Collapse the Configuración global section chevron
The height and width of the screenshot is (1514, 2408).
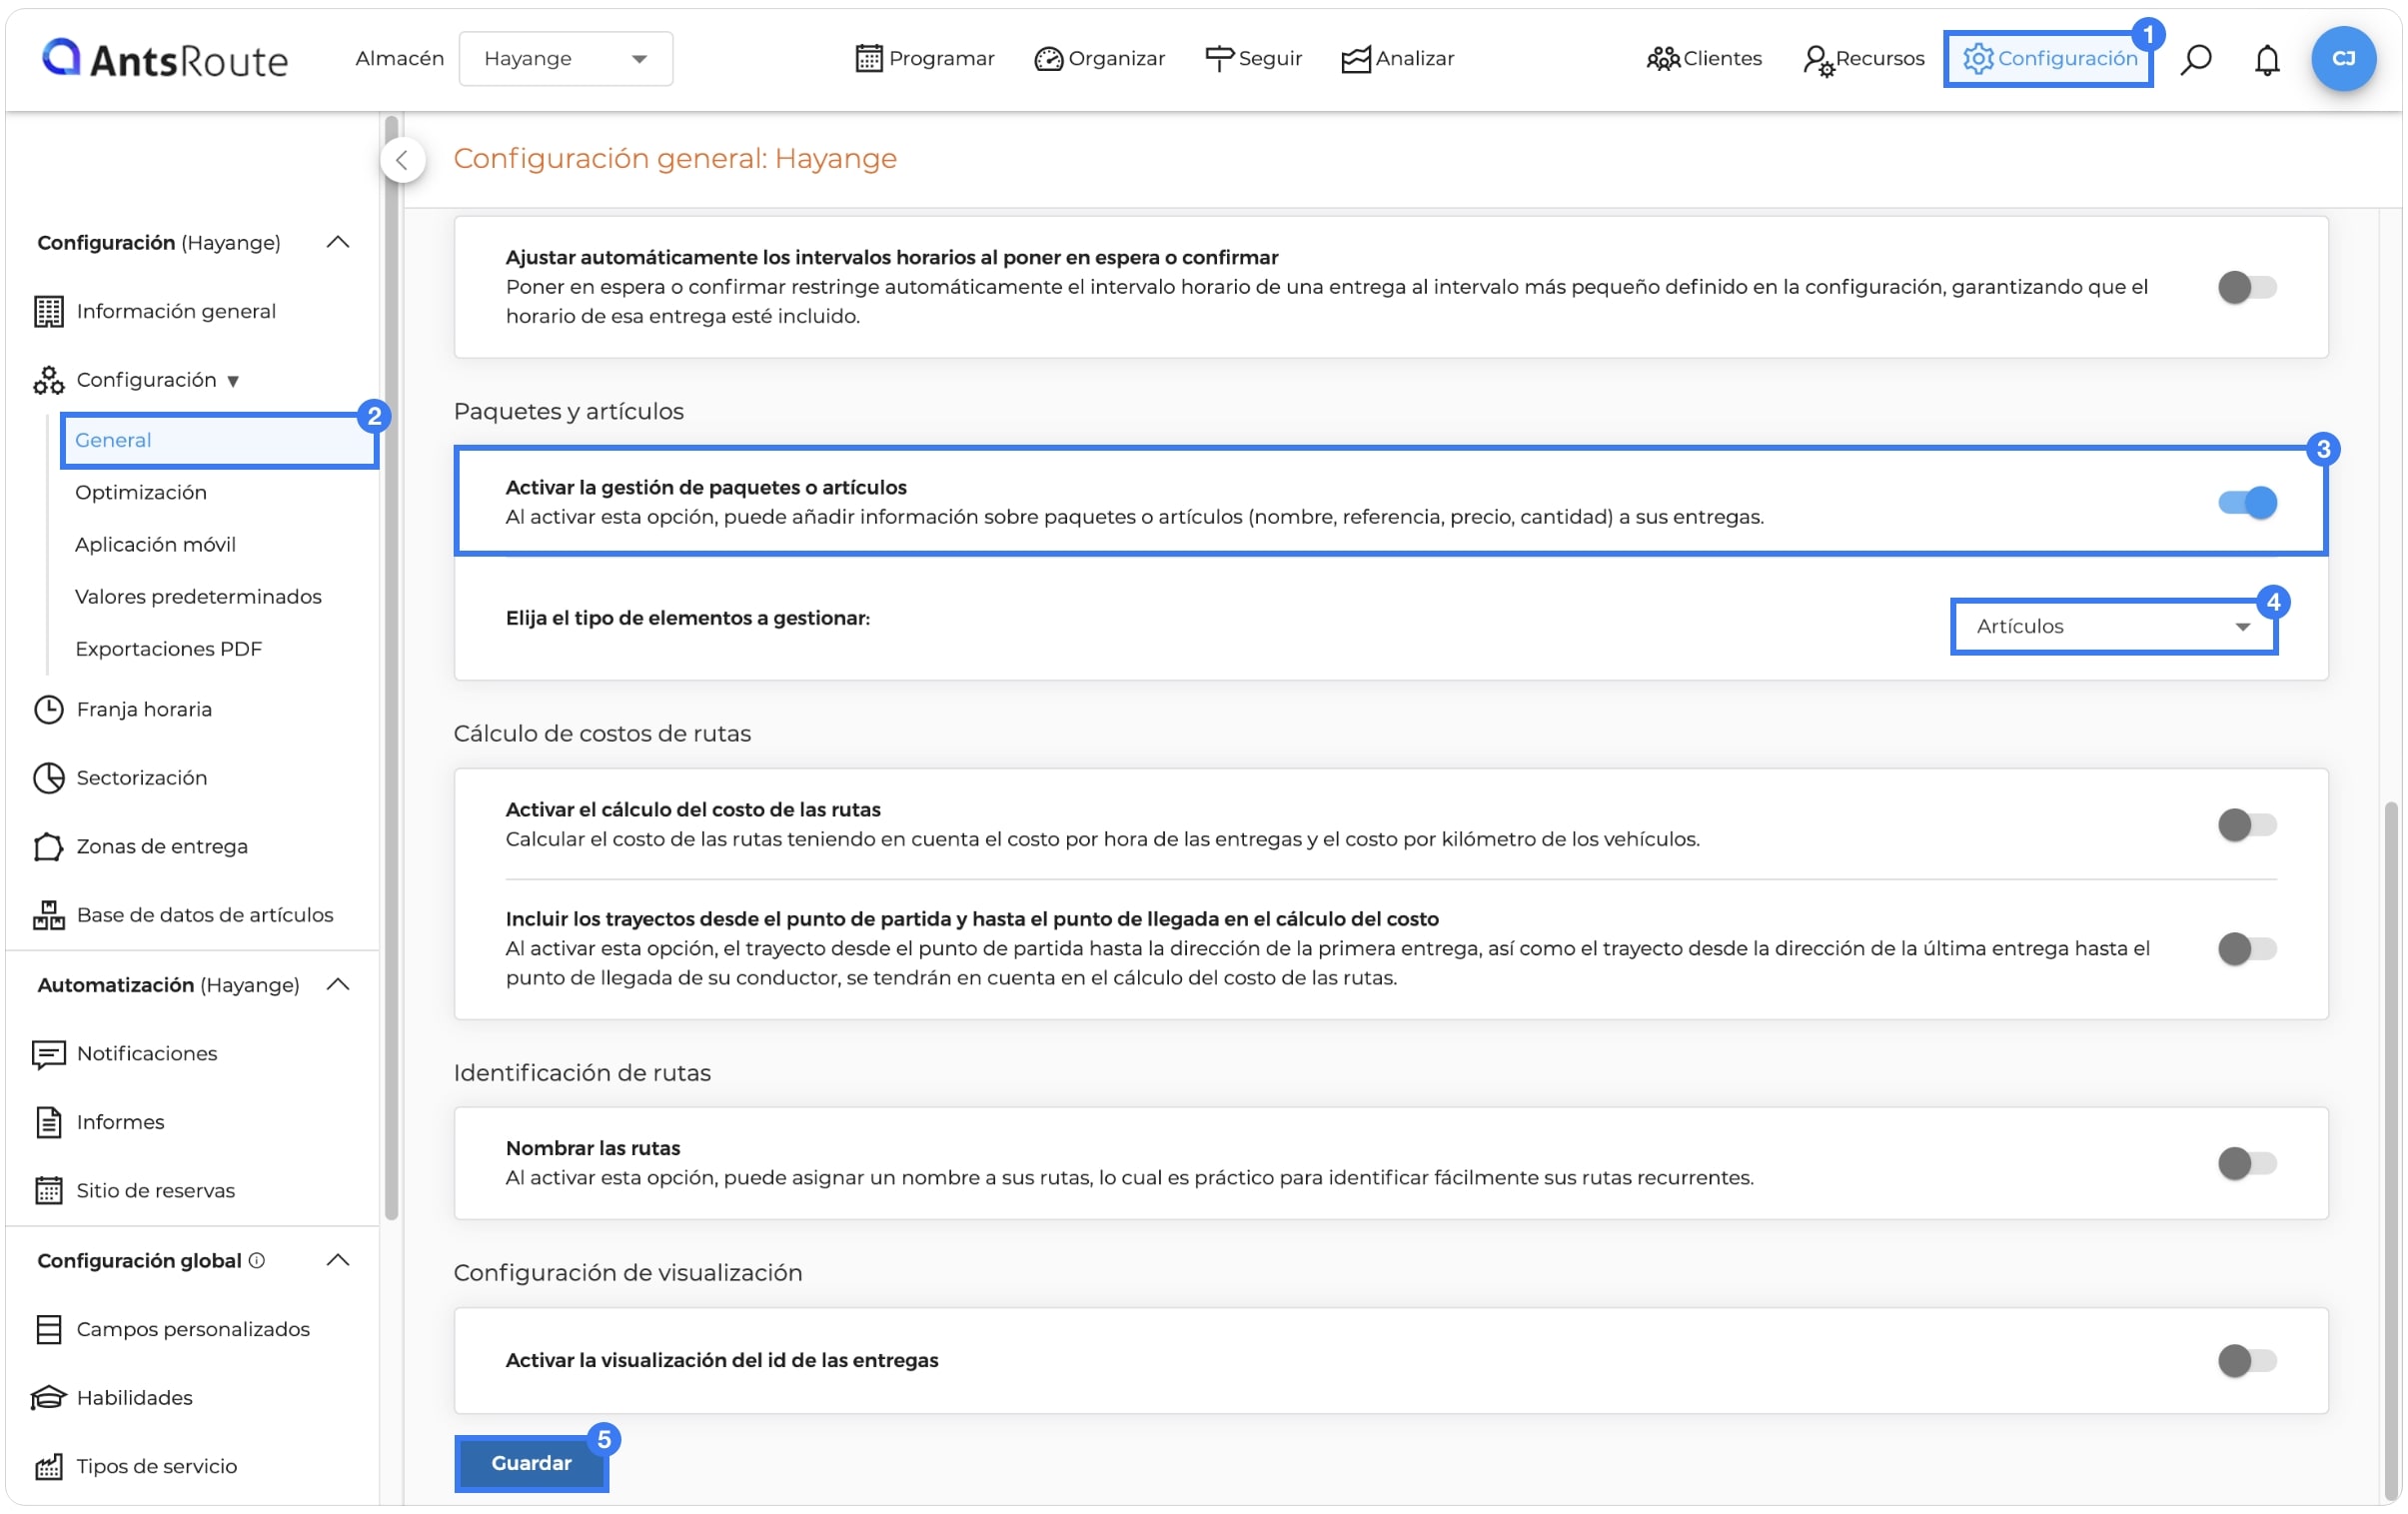click(338, 1260)
